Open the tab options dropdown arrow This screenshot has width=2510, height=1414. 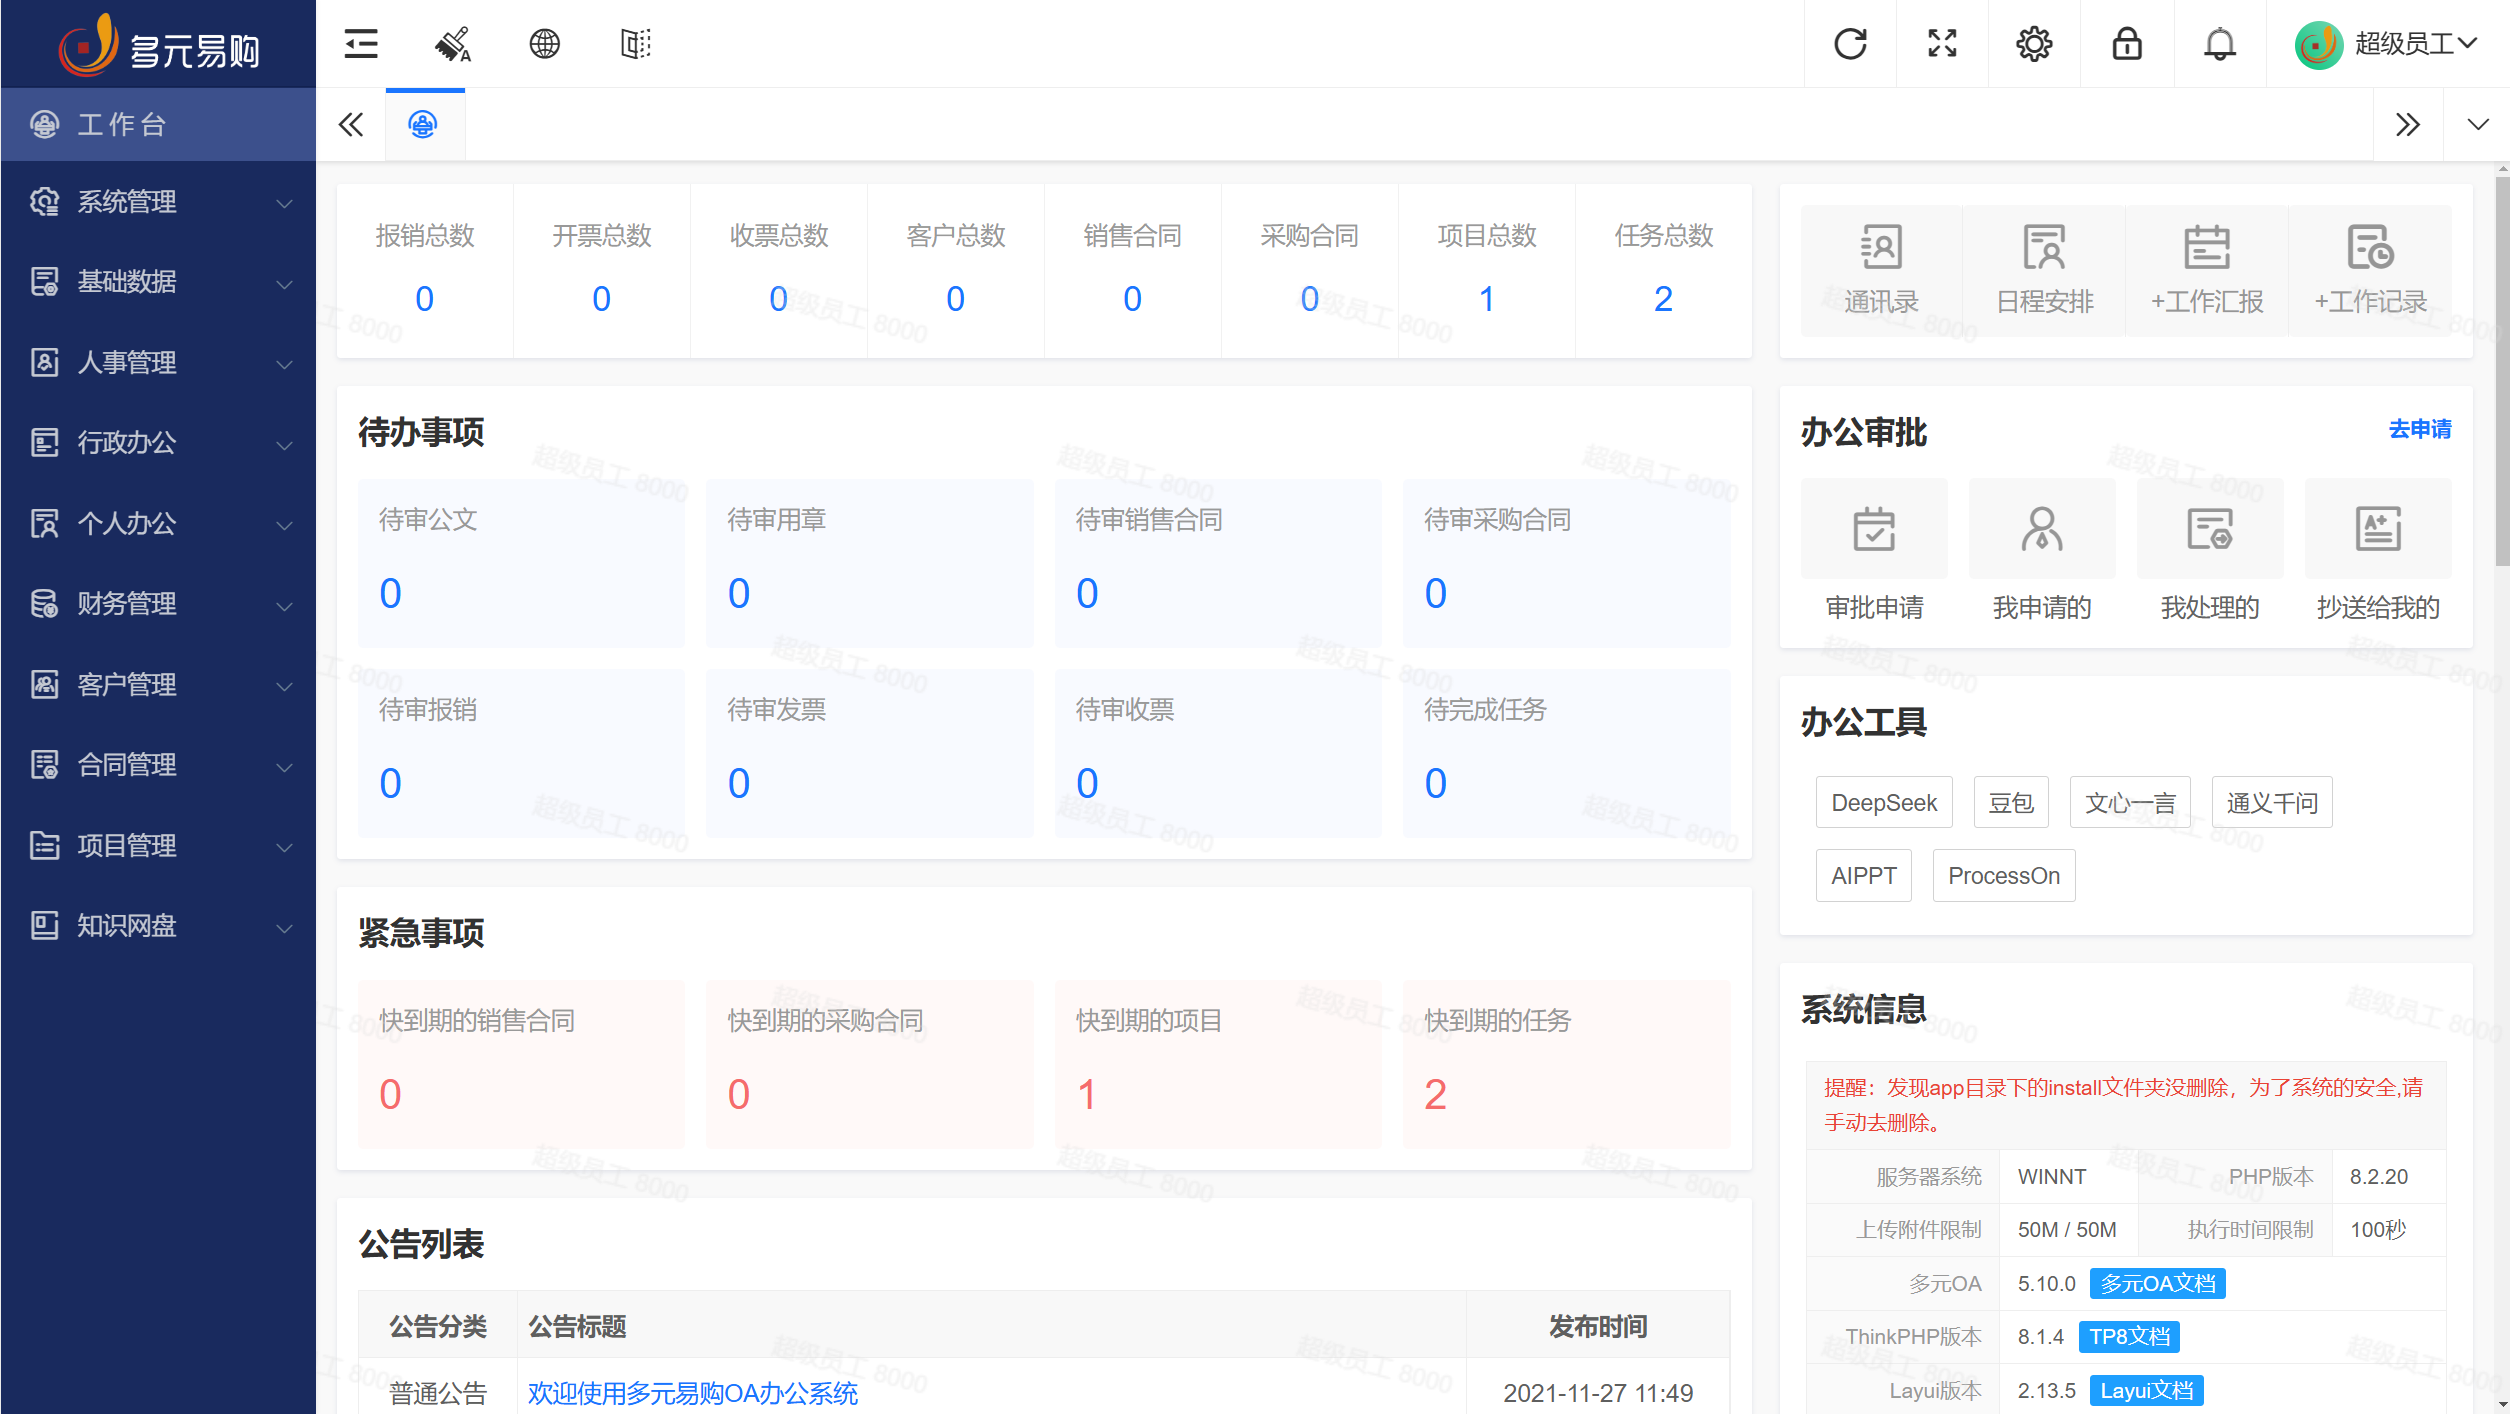coord(2478,125)
